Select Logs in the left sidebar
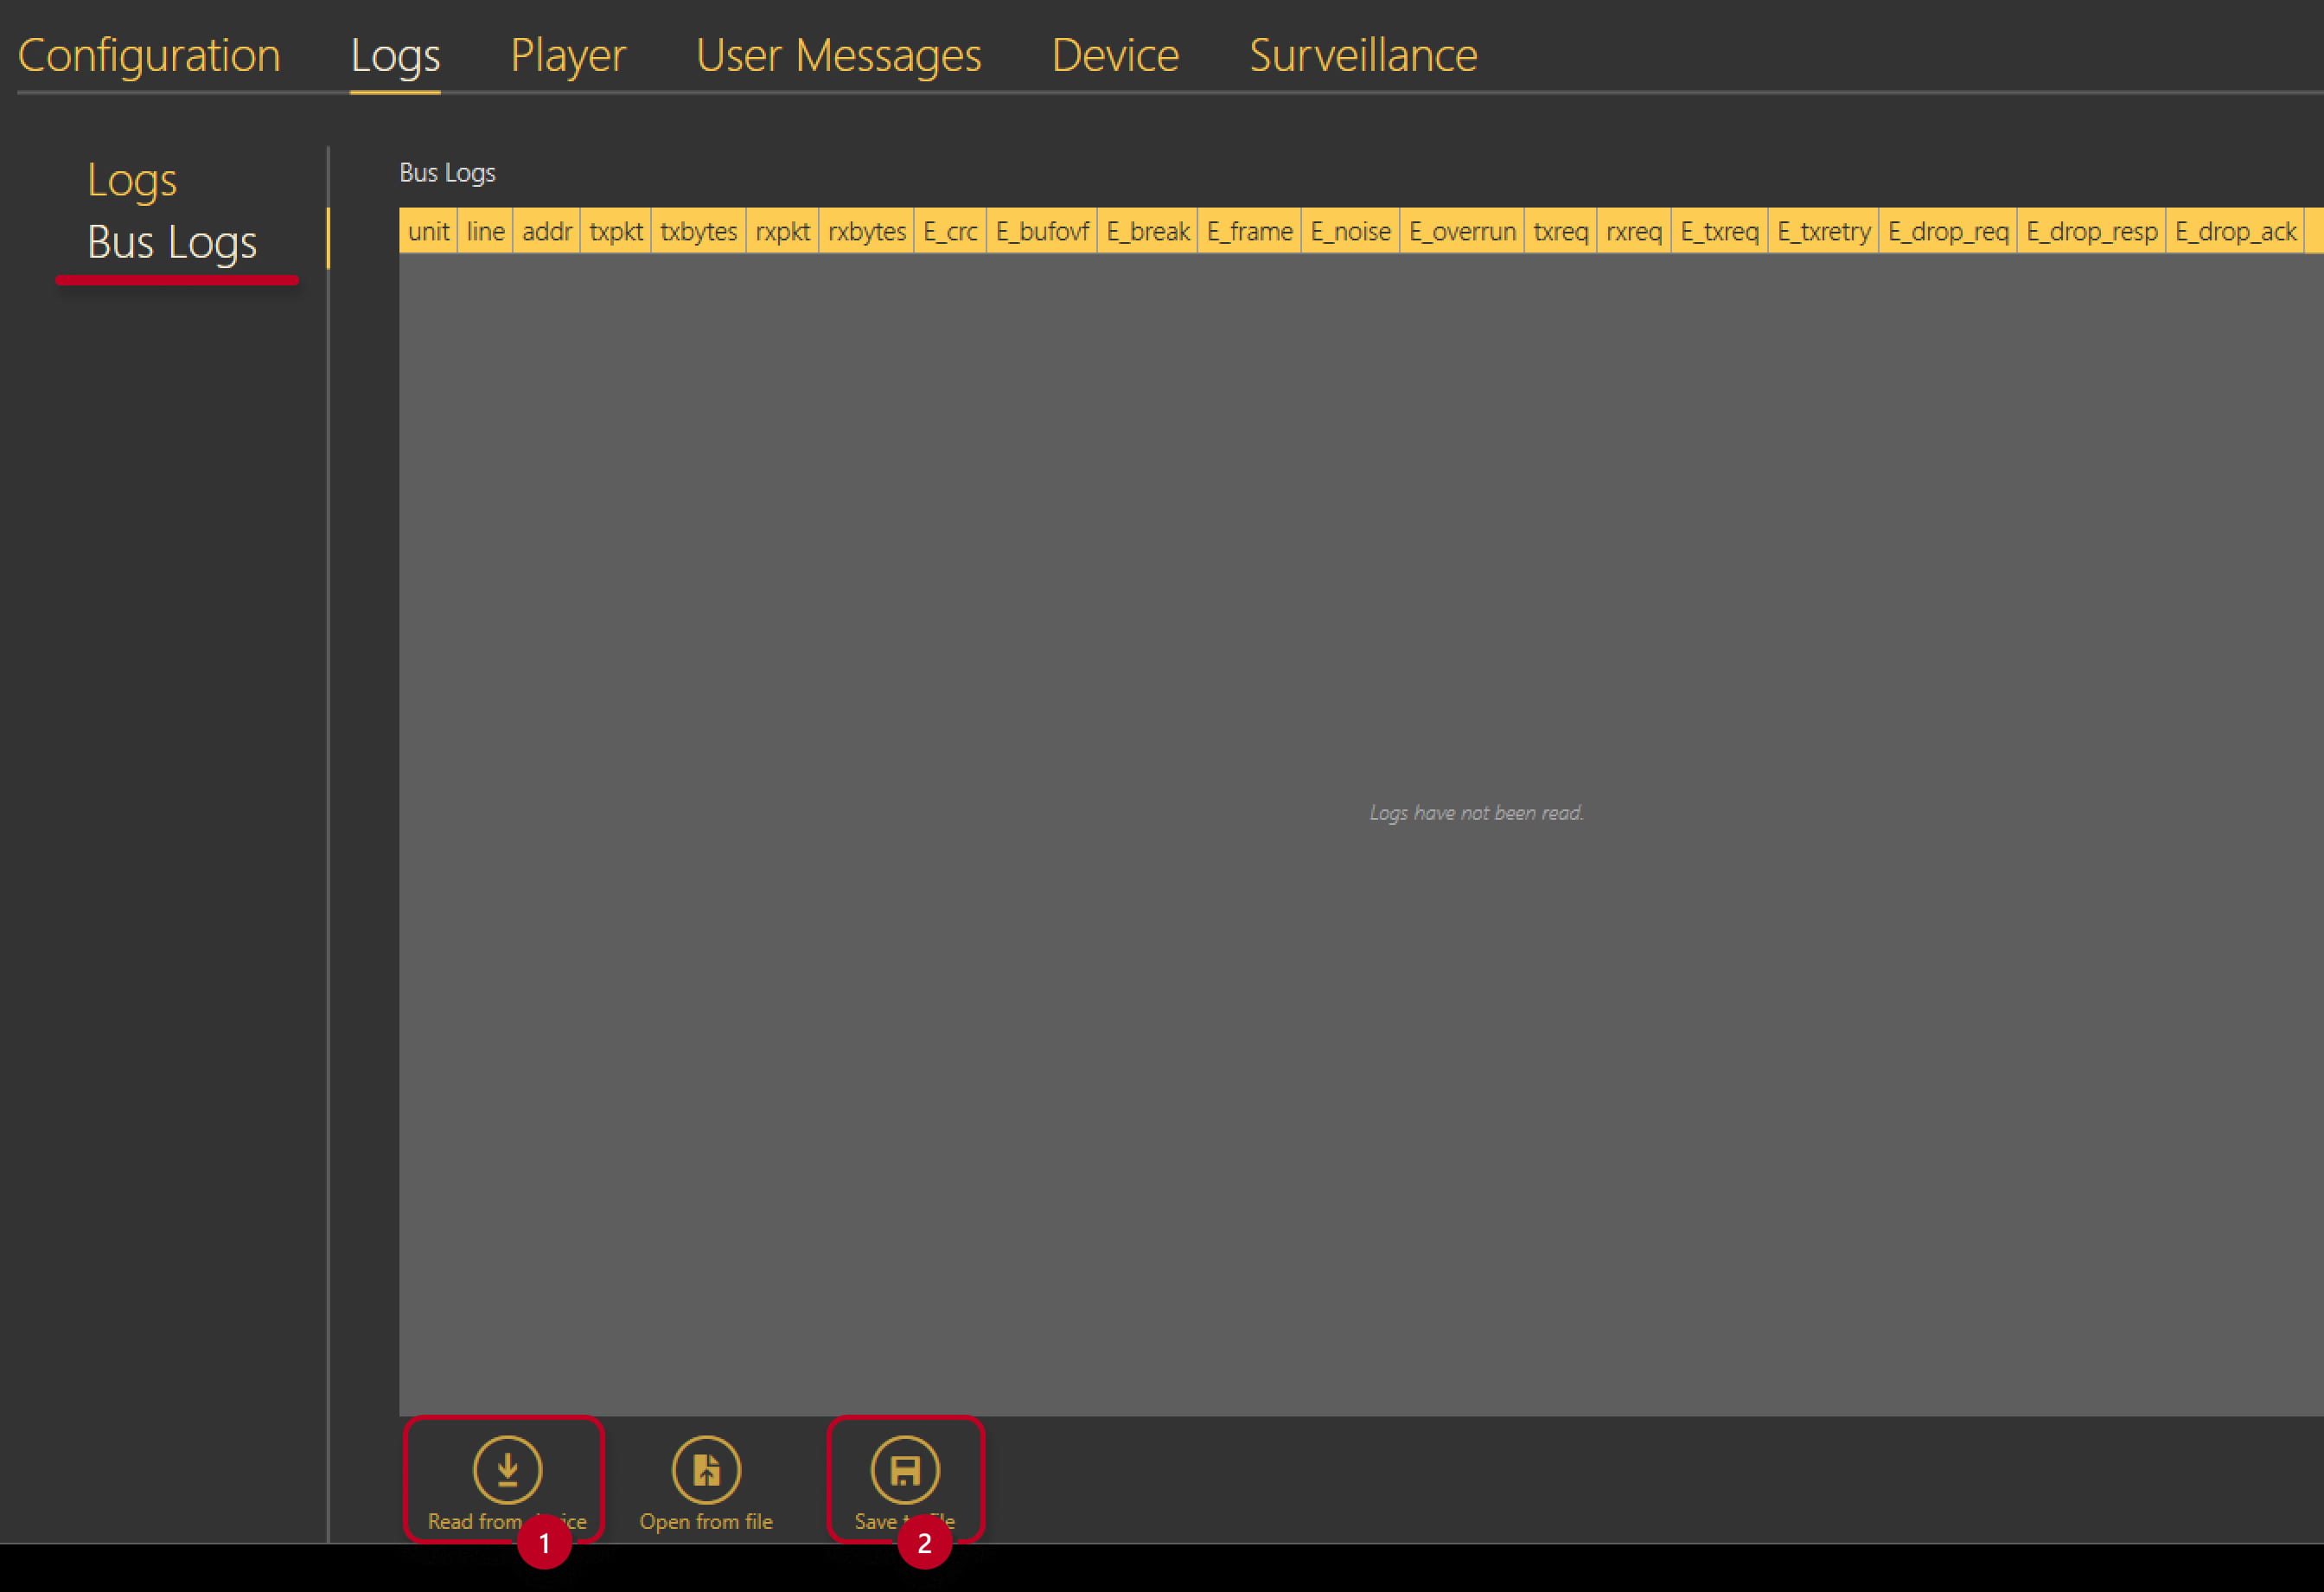2324x1592 pixels. (x=132, y=180)
